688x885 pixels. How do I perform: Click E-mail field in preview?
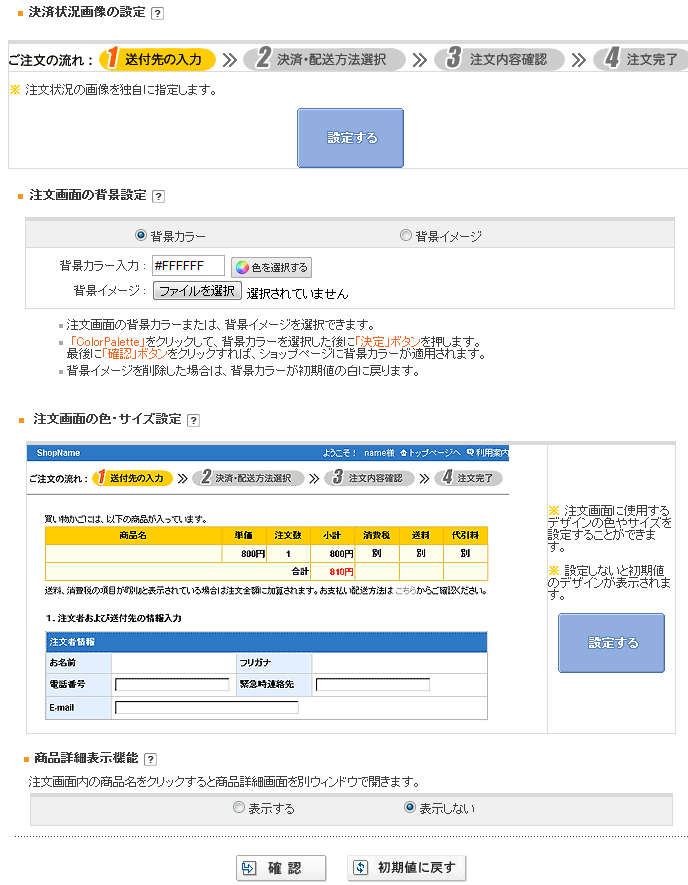(x=207, y=708)
